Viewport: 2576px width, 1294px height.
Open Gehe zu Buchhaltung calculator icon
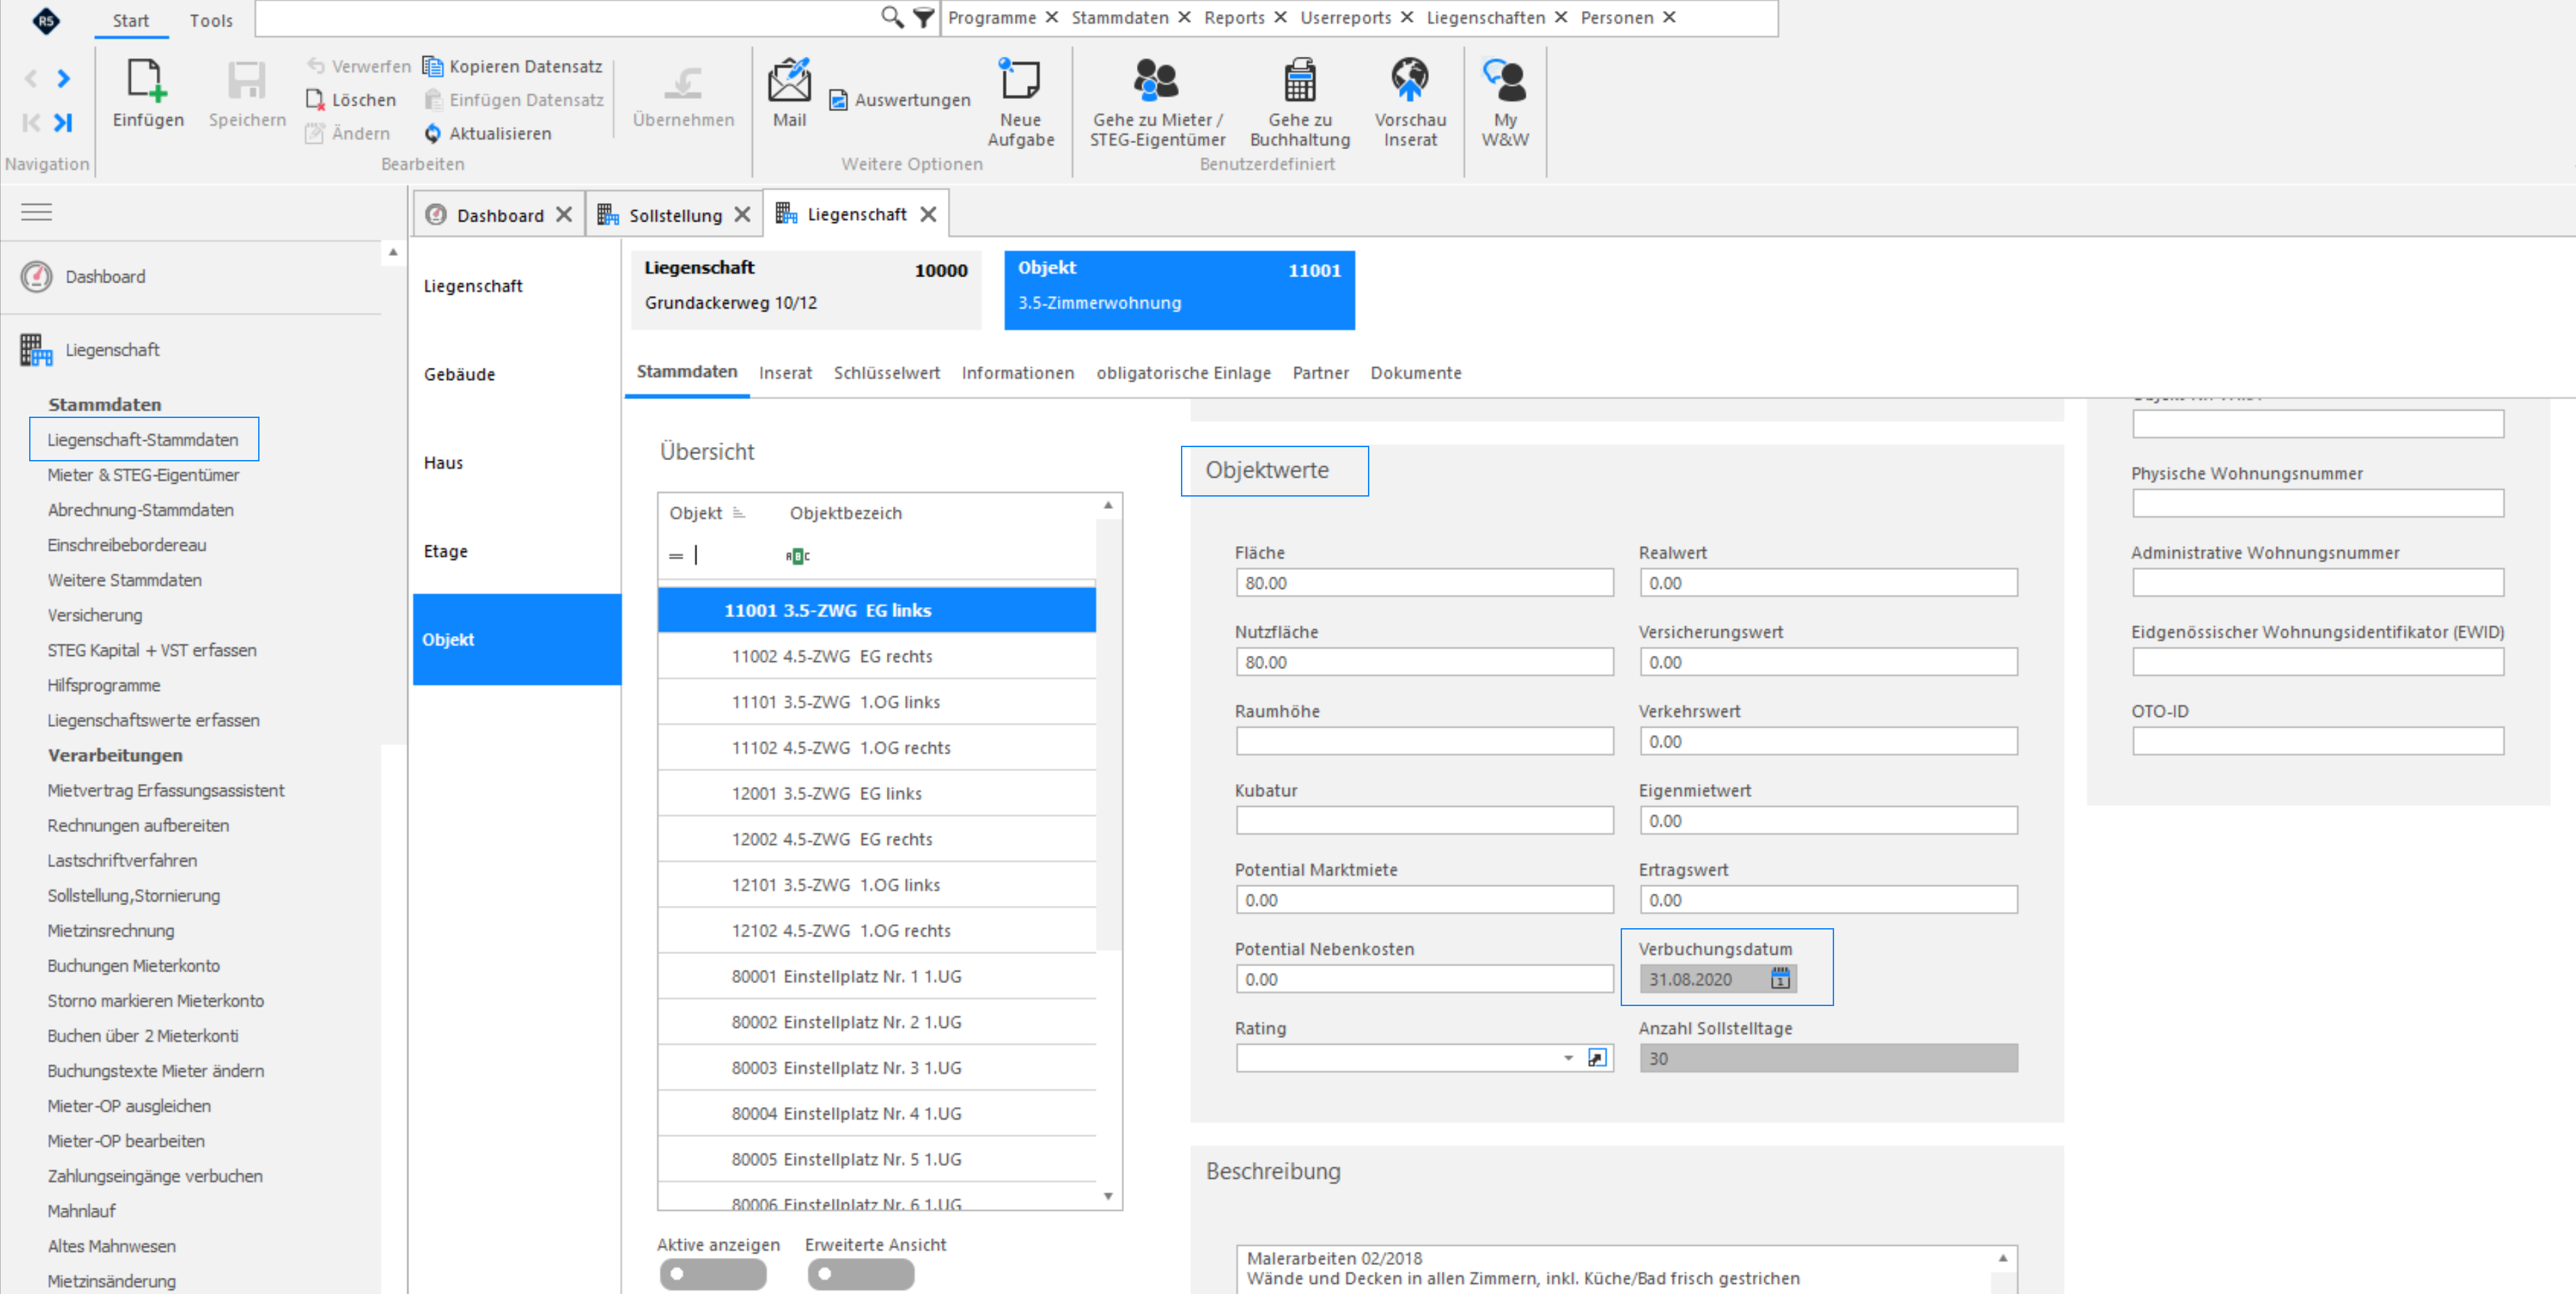click(x=1299, y=79)
